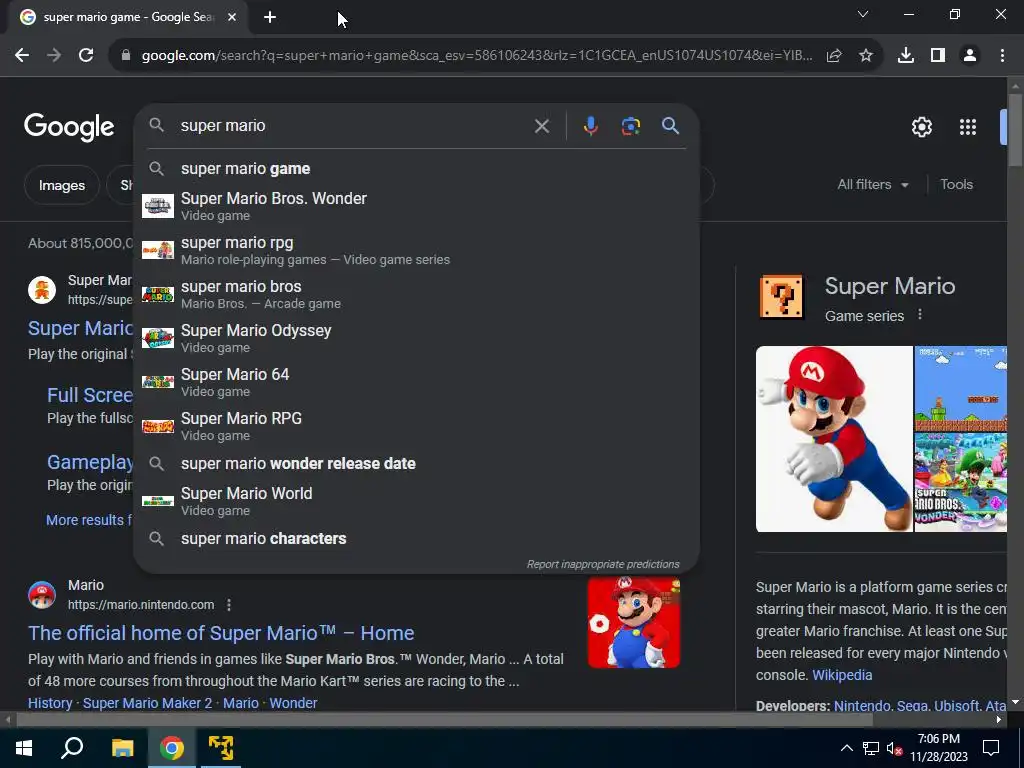The width and height of the screenshot is (1024, 768).
Task: Open the taskbar clock showing 7:06 PM
Action: pyautogui.click(x=938, y=748)
